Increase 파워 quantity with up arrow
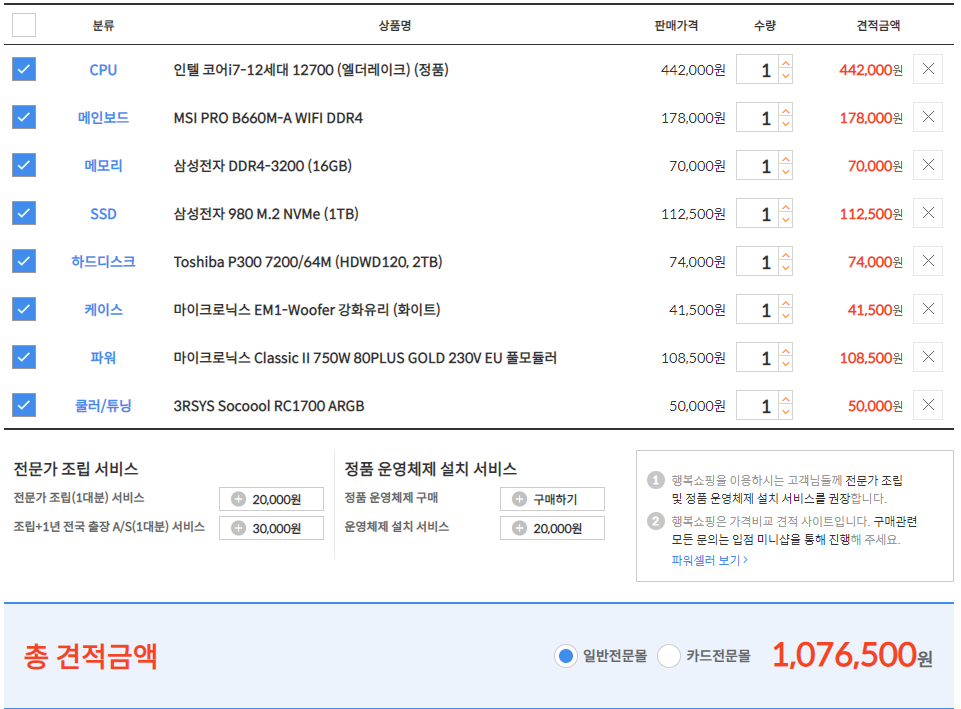The width and height of the screenshot is (961, 709). pos(786,351)
